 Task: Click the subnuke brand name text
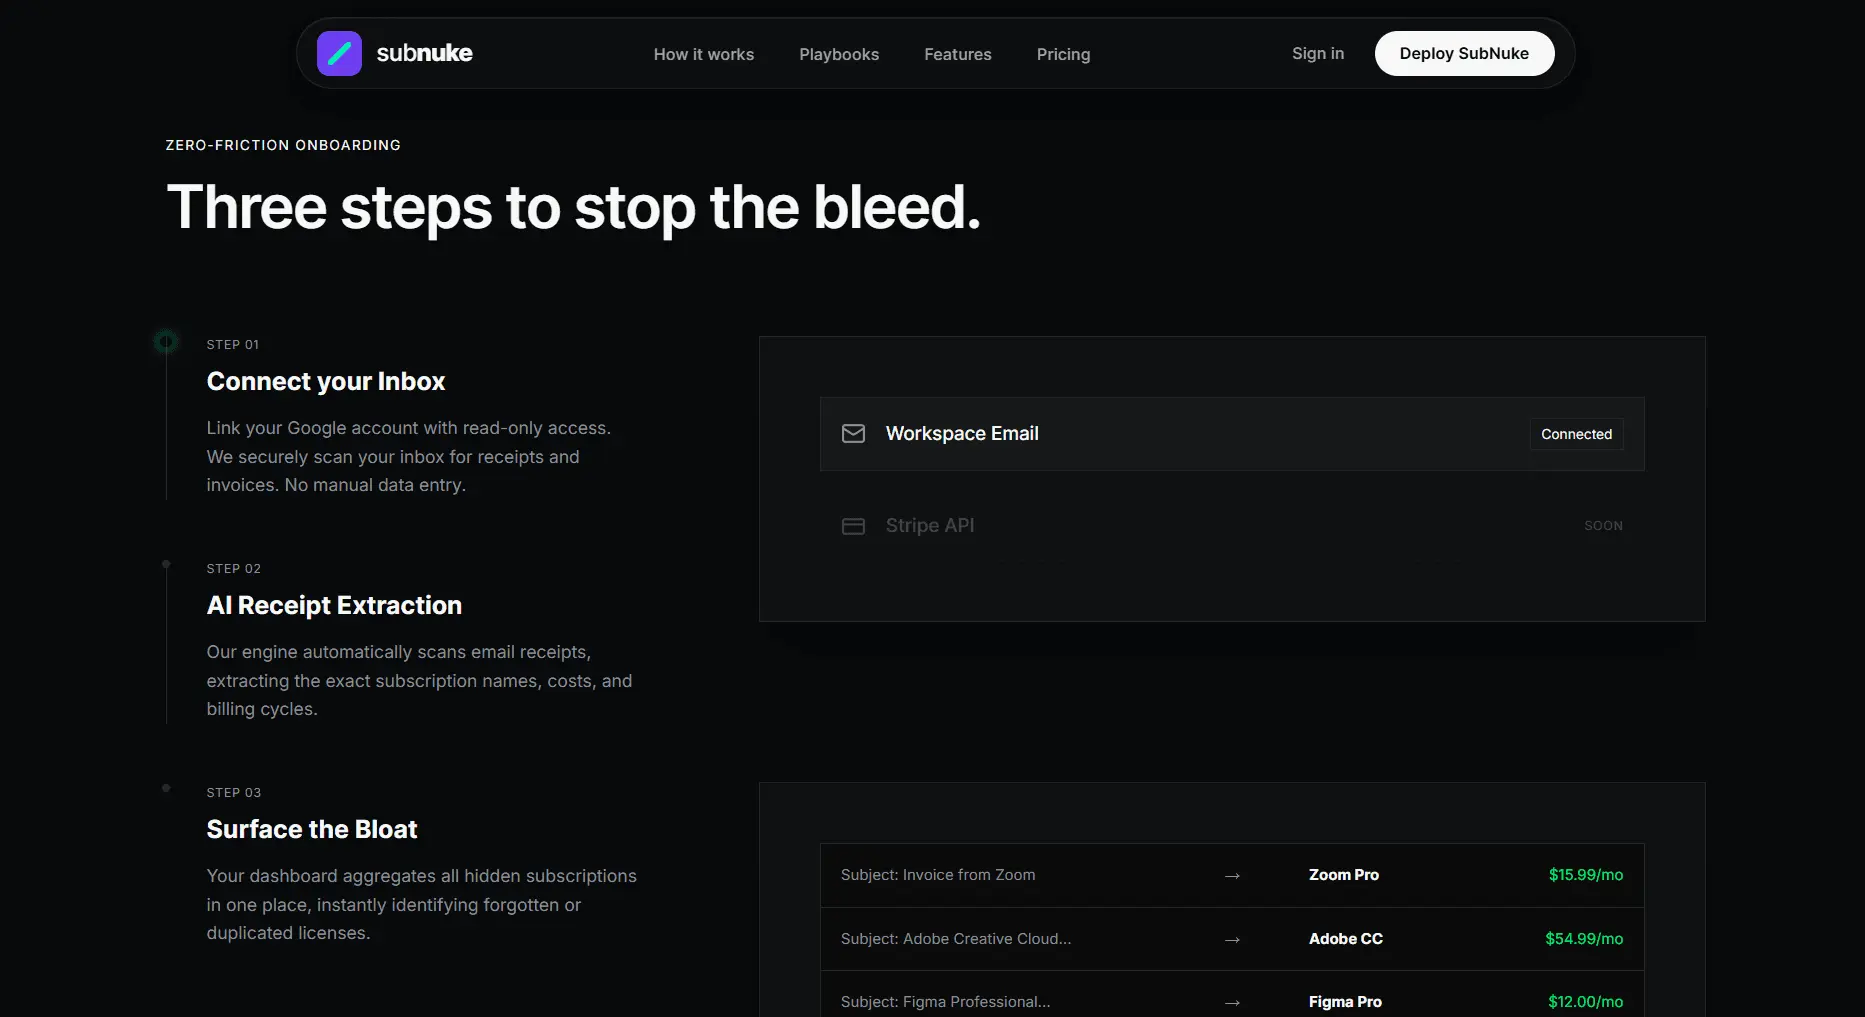[x=424, y=53]
